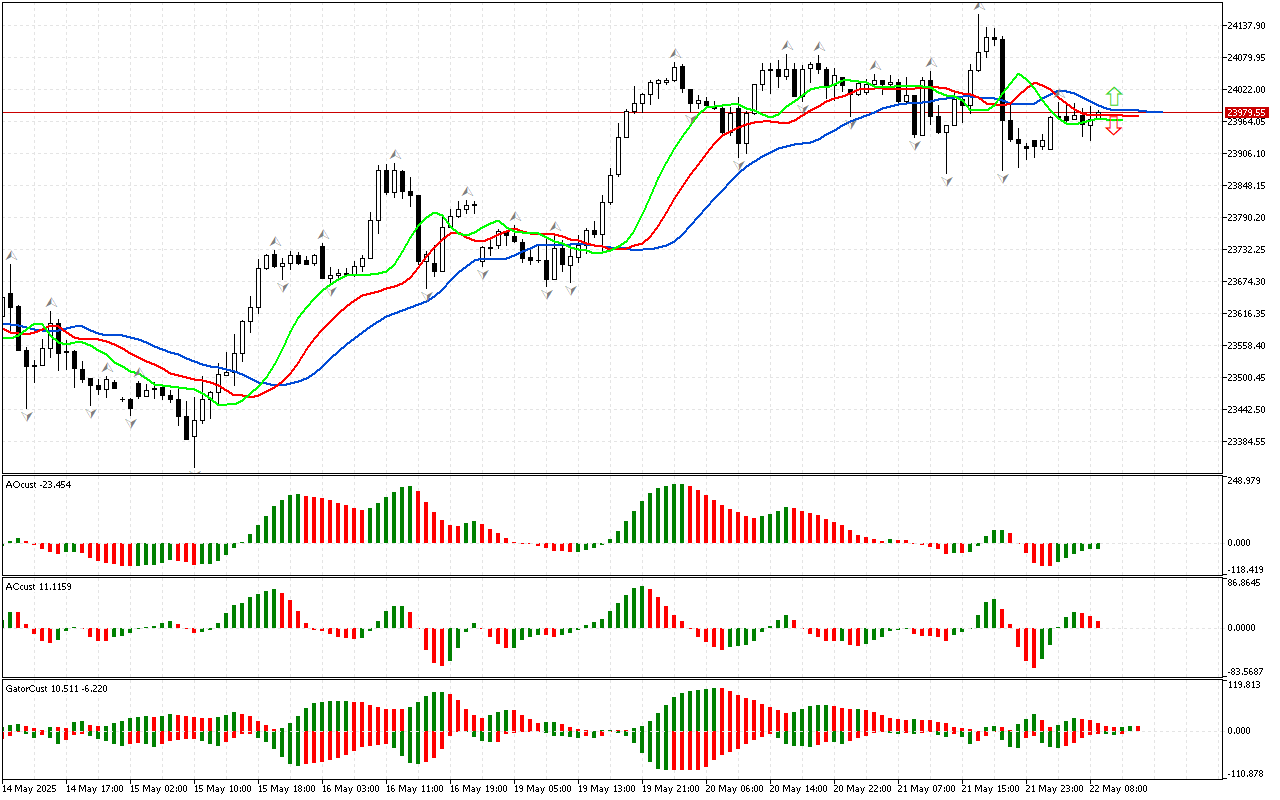Click the red current price tag 23979.55
This screenshot has width=1280, height=800.
coord(1247,112)
